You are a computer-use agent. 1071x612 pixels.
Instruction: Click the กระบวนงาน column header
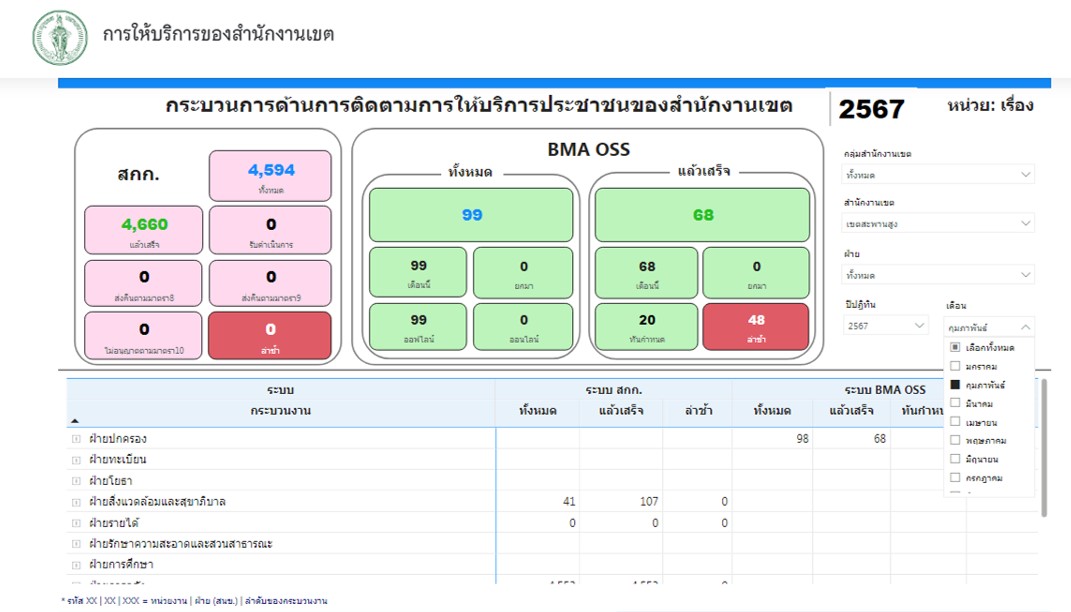coord(281,411)
